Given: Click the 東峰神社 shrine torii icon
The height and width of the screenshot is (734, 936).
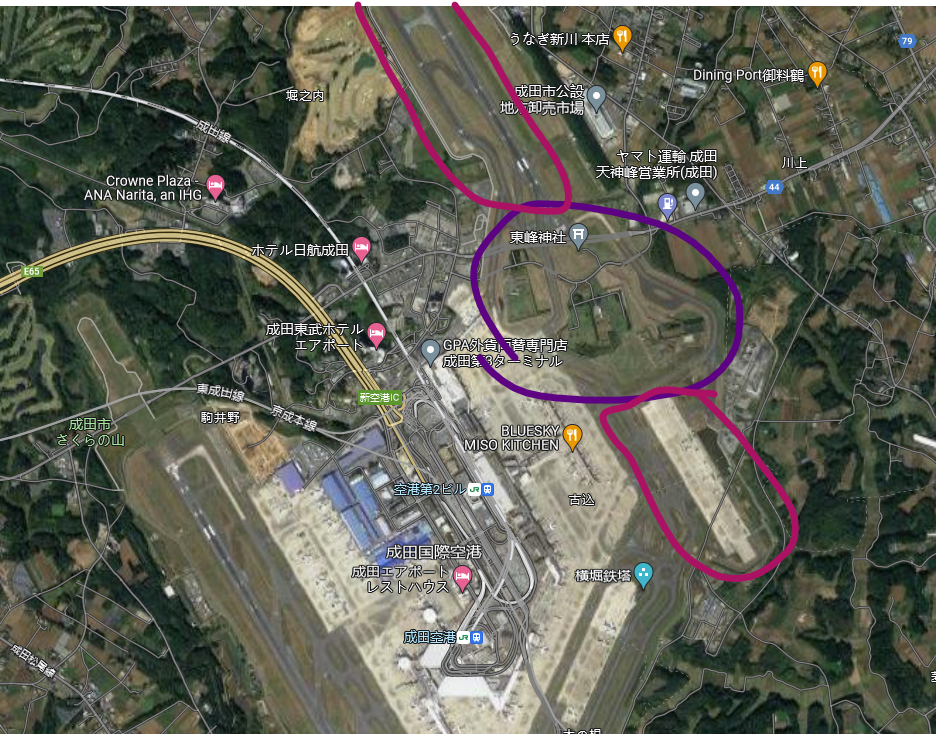Looking at the screenshot, I should 578,236.
